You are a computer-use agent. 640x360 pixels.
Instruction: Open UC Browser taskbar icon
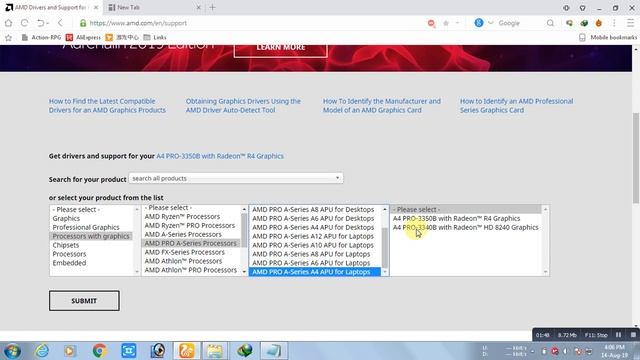coord(187,351)
